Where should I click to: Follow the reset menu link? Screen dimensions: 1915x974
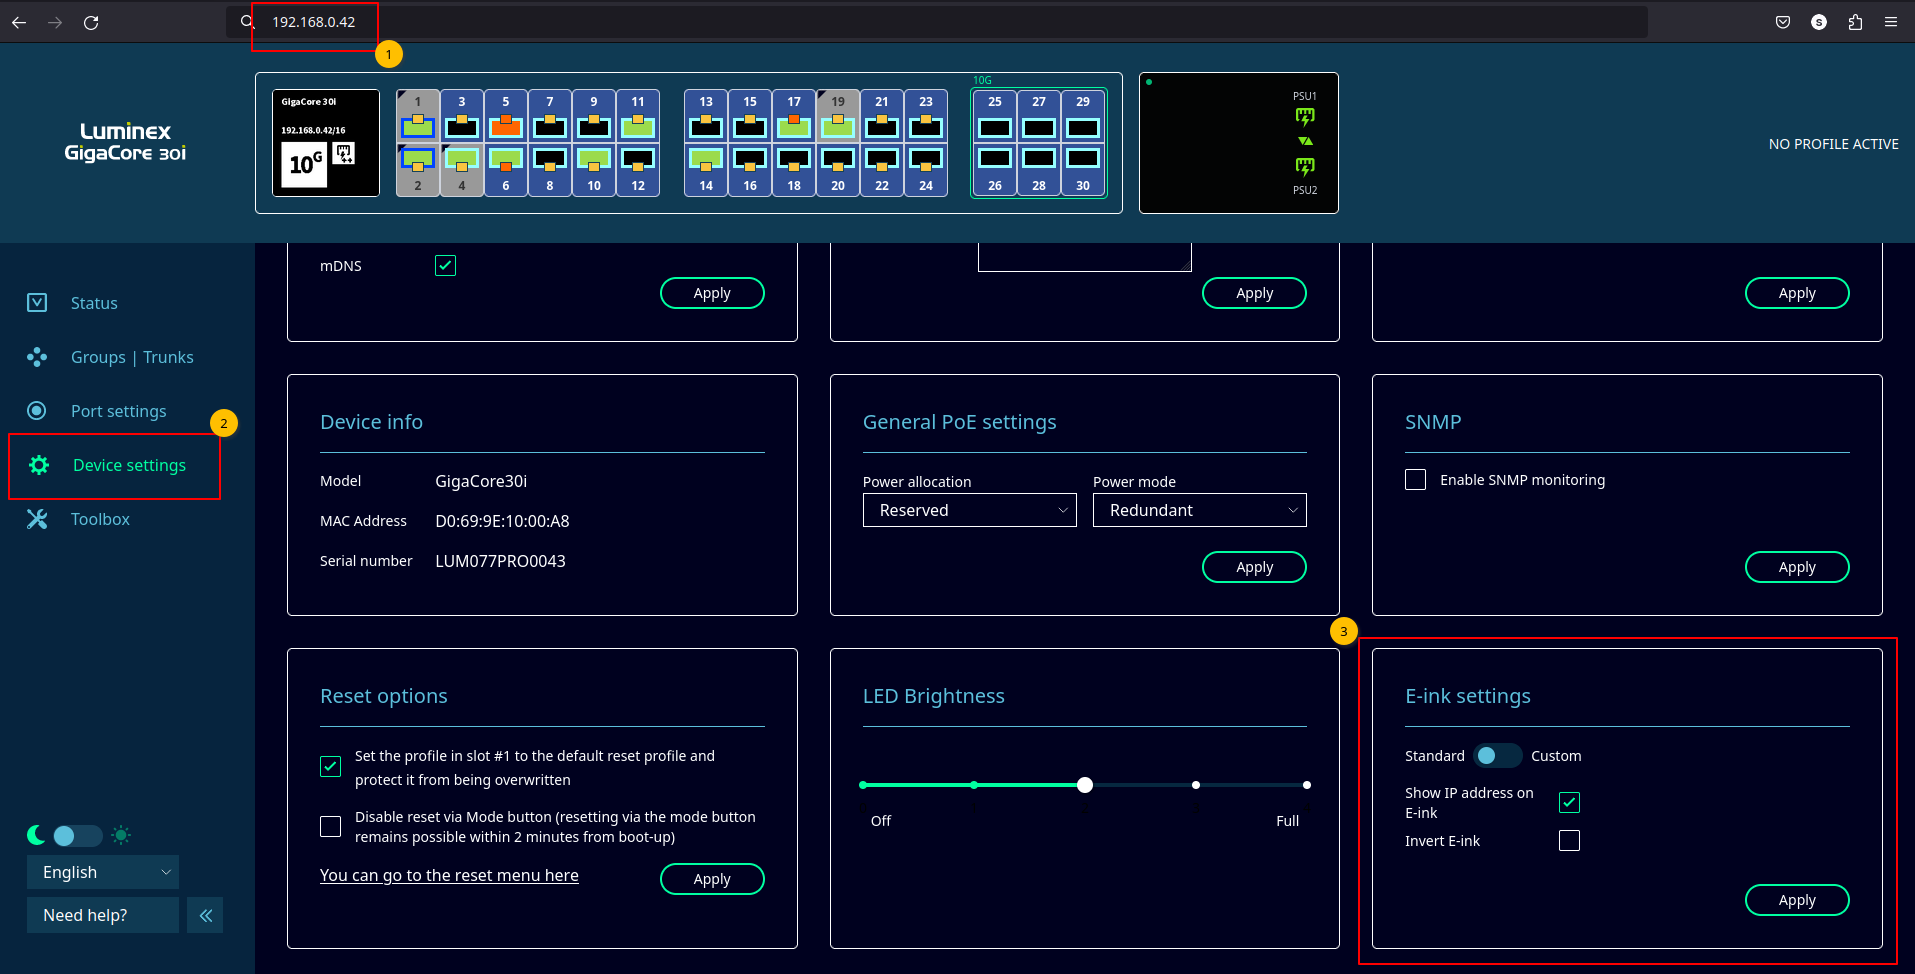449,875
